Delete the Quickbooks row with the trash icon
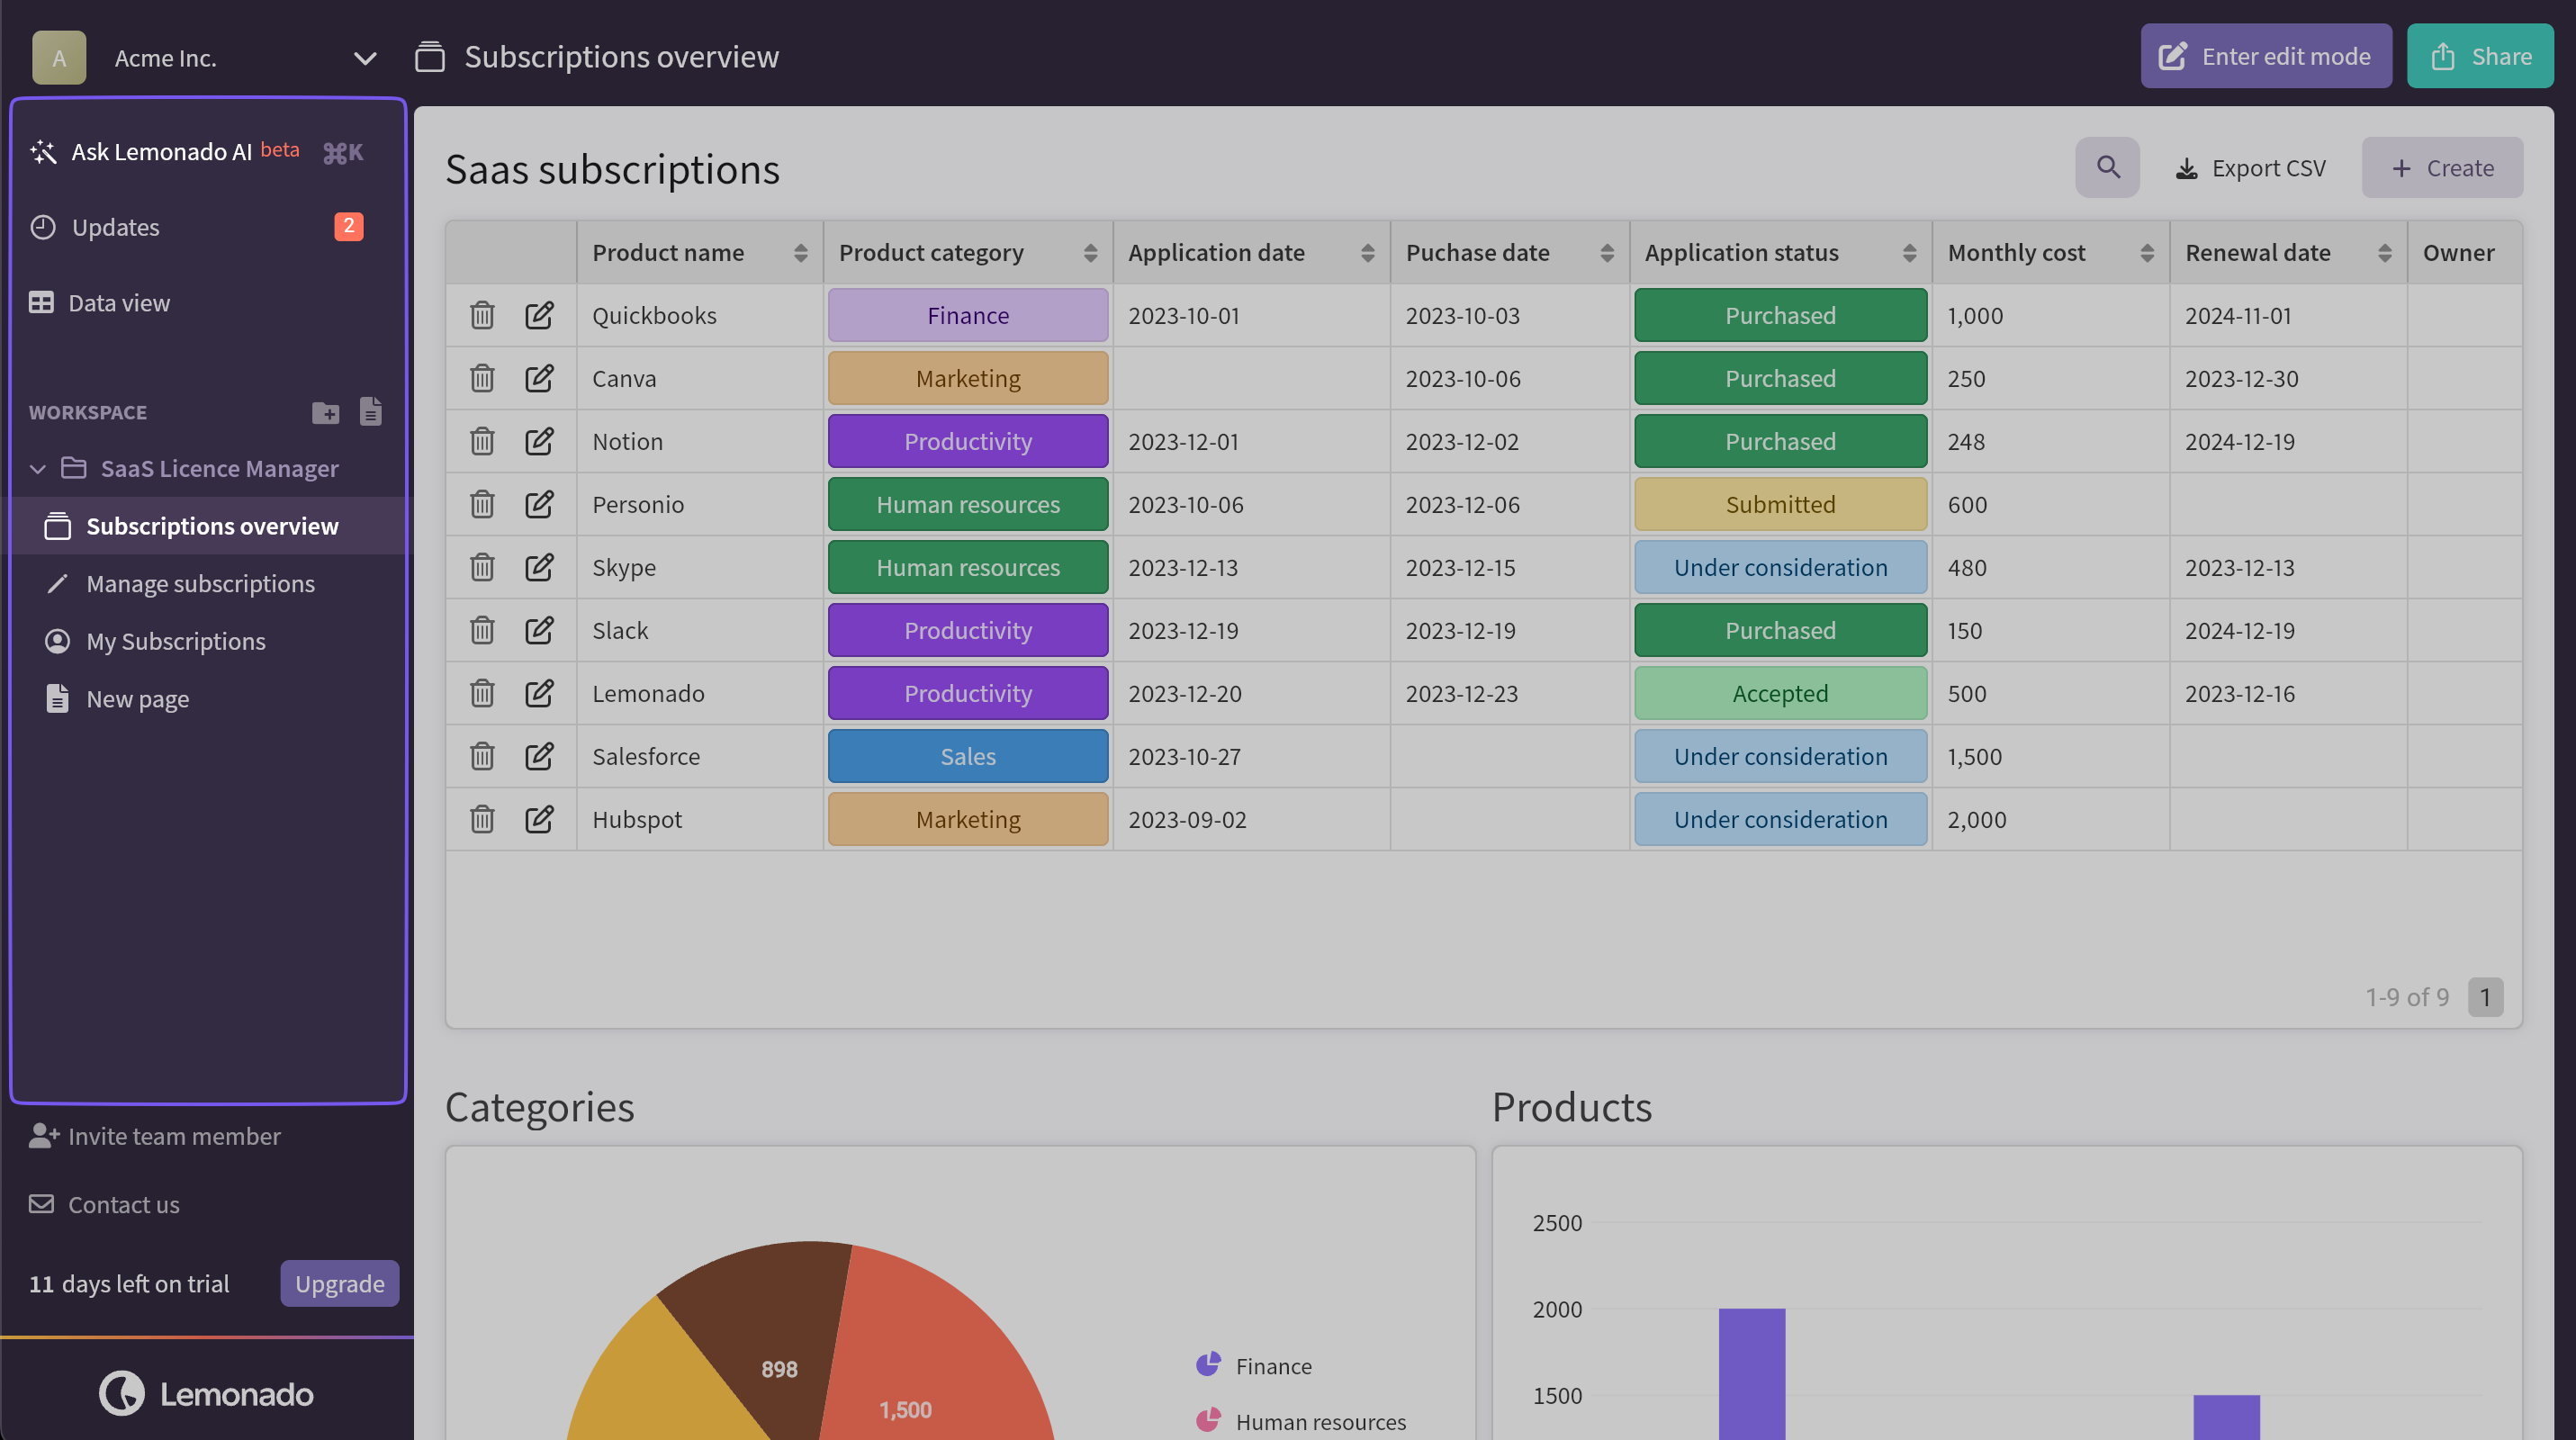 click(482, 315)
